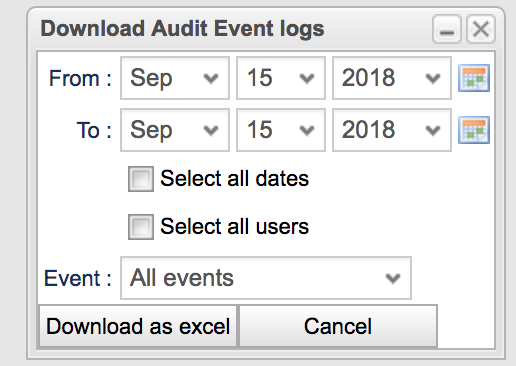The width and height of the screenshot is (516, 366).
Task: Open the To date calendar picker icon
Action: (474, 130)
